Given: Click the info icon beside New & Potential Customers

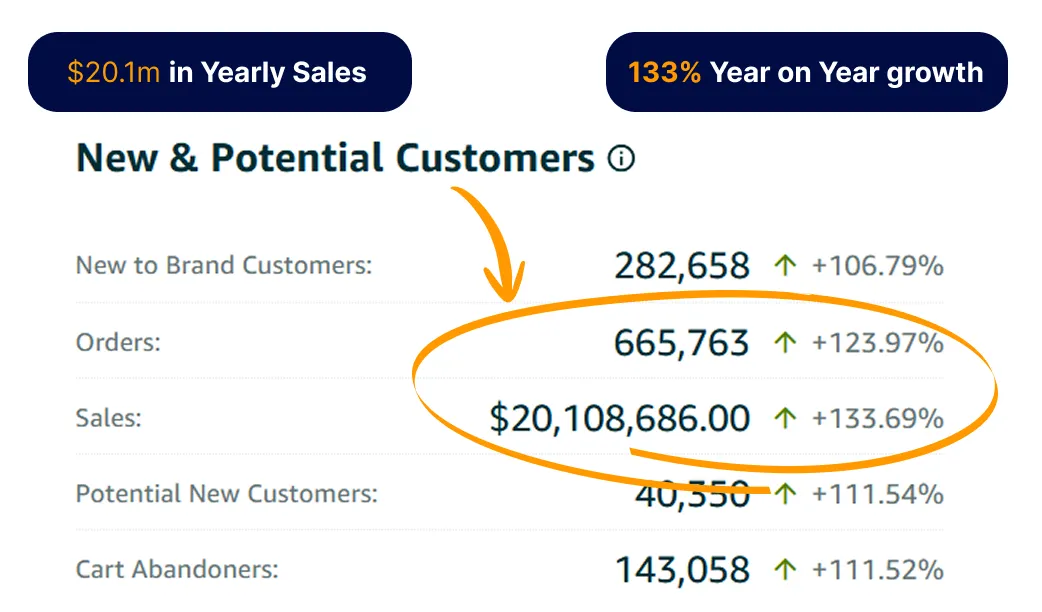Looking at the screenshot, I should [621, 158].
